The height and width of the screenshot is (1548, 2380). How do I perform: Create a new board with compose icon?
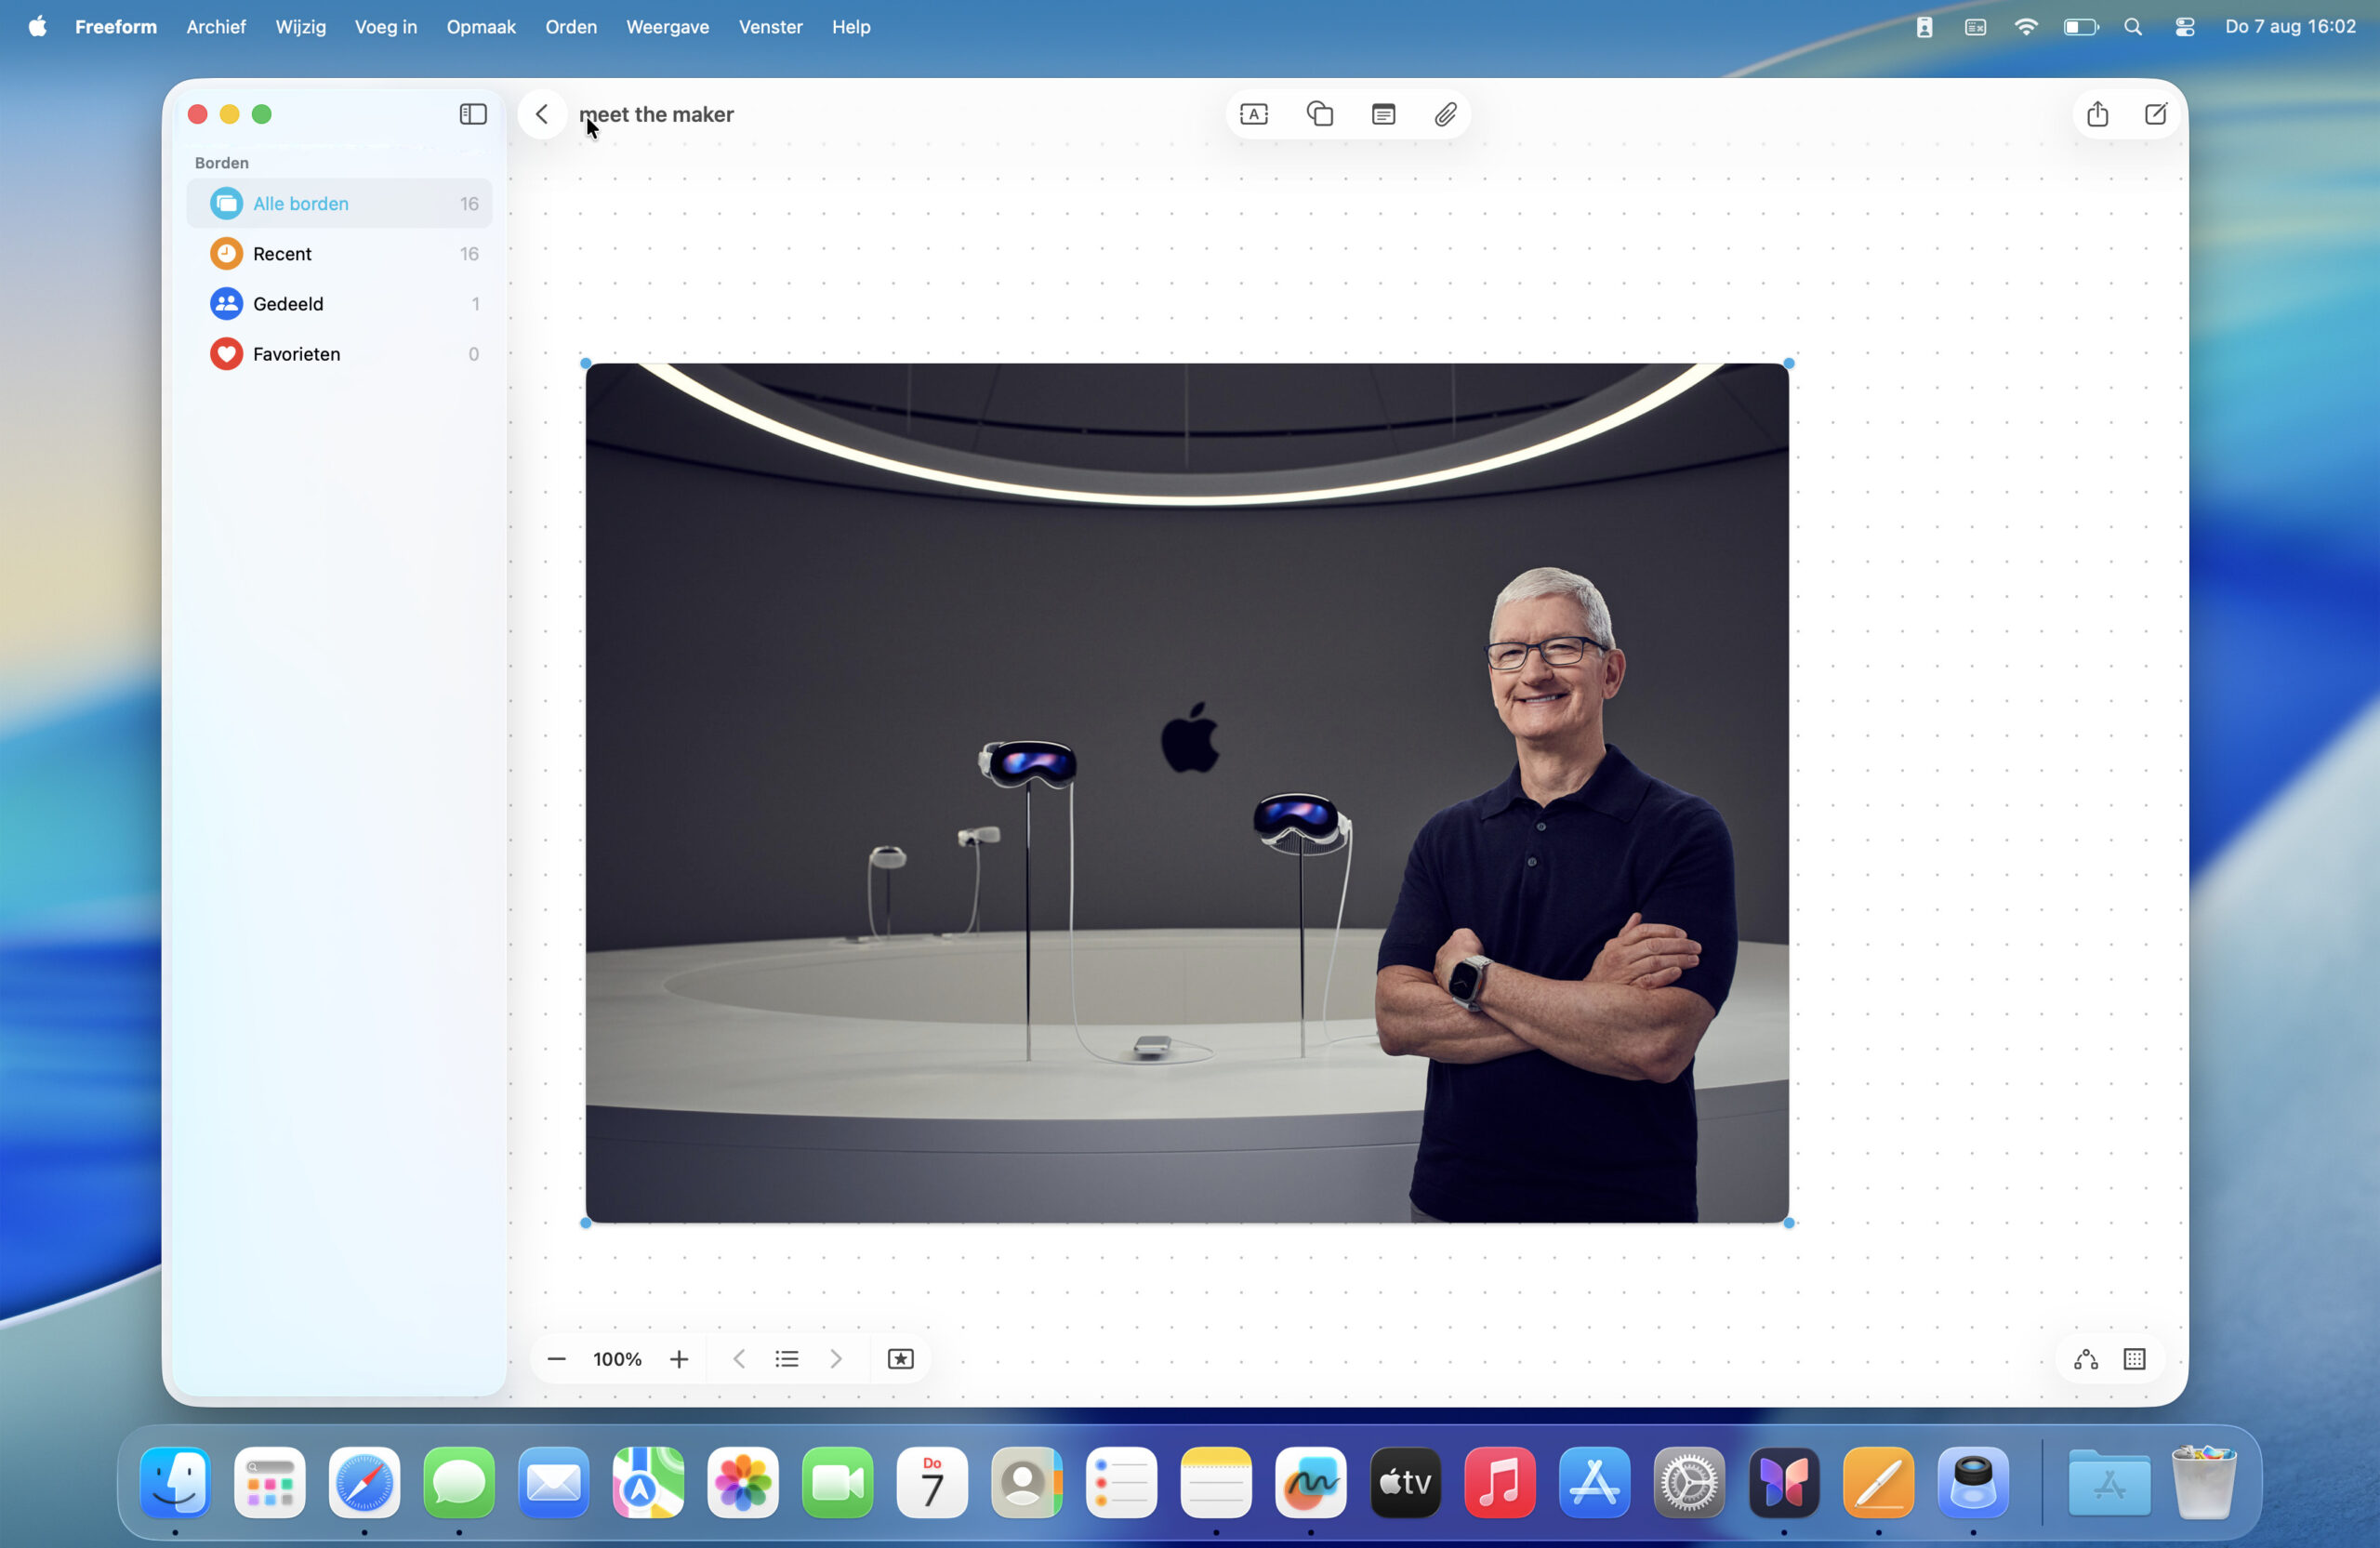point(2155,114)
